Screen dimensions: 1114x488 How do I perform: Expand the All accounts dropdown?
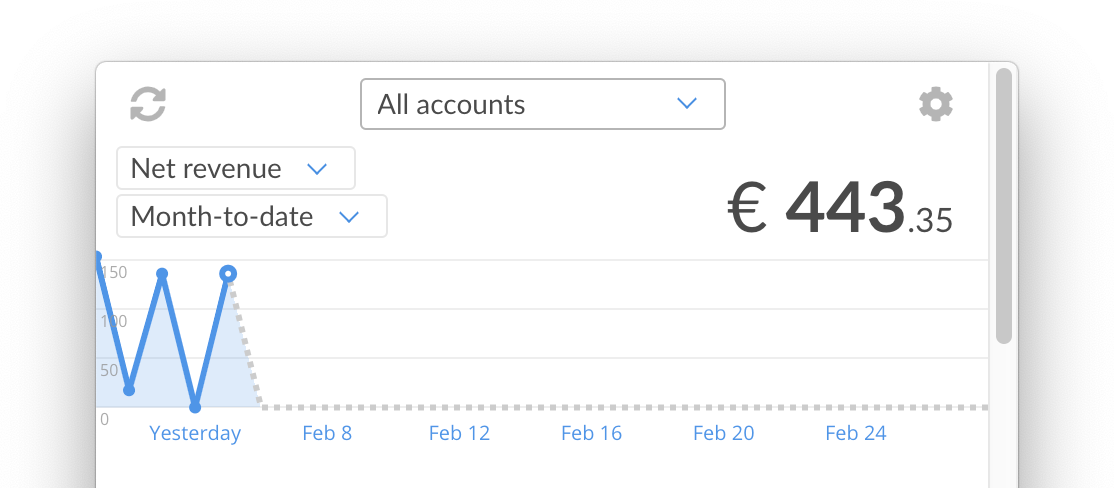(542, 104)
